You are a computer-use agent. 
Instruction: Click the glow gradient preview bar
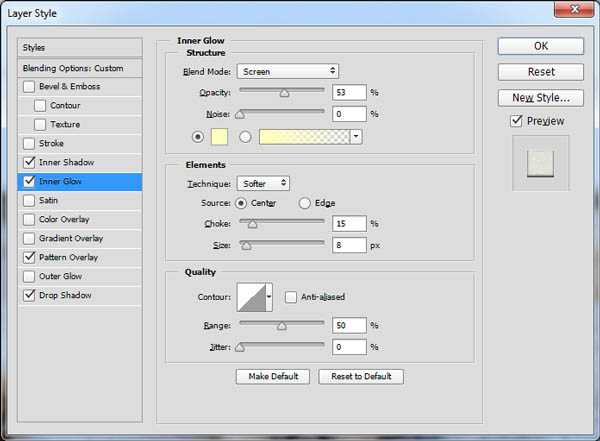[x=304, y=136]
